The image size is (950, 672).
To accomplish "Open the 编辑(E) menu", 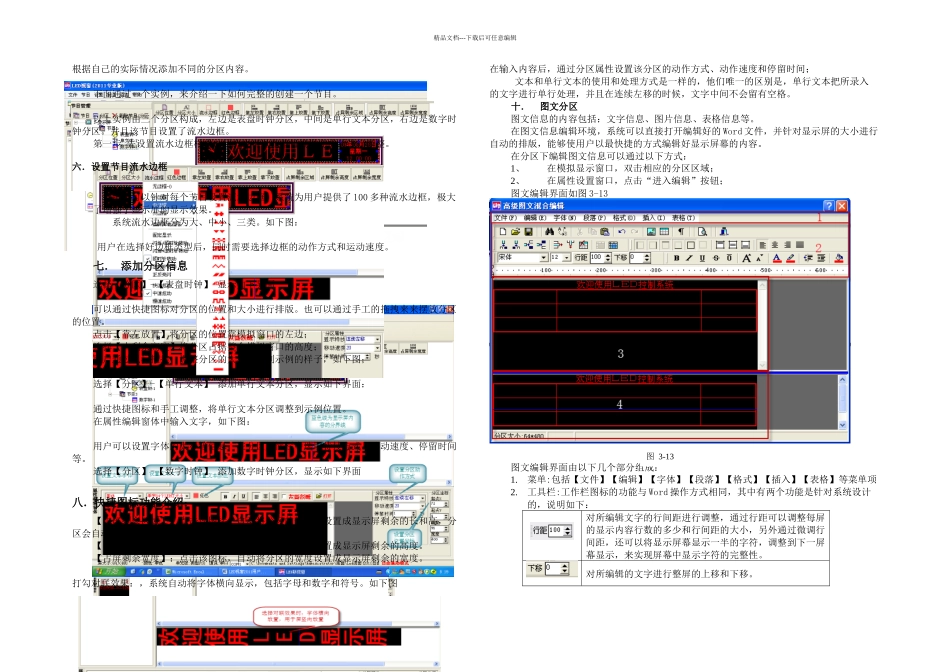I will (535, 218).
